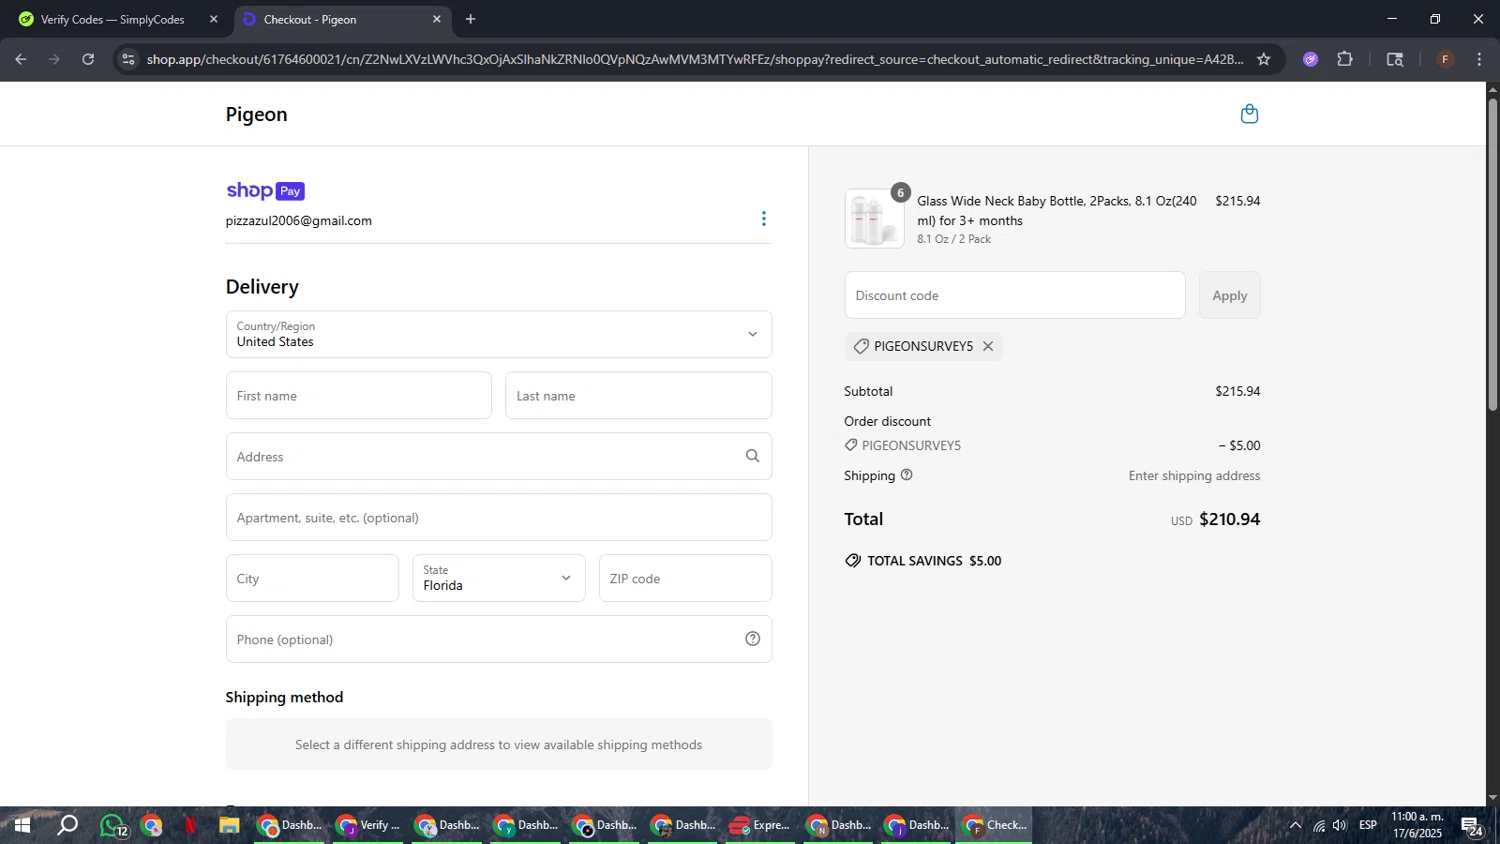Image resolution: width=1500 pixels, height=844 pixels.
Task: Click the $210.94 total amount
Action: pos(1229,519)
